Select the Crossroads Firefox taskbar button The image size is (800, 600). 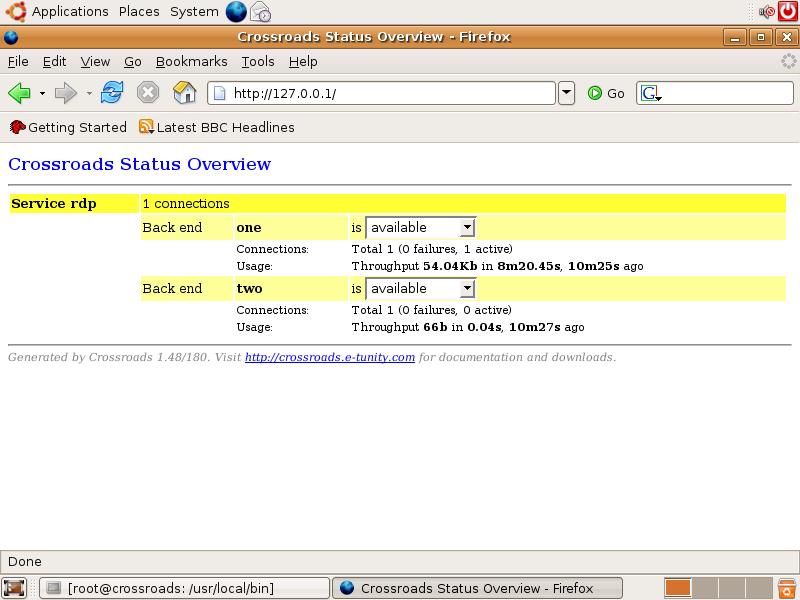coord(478,588)
